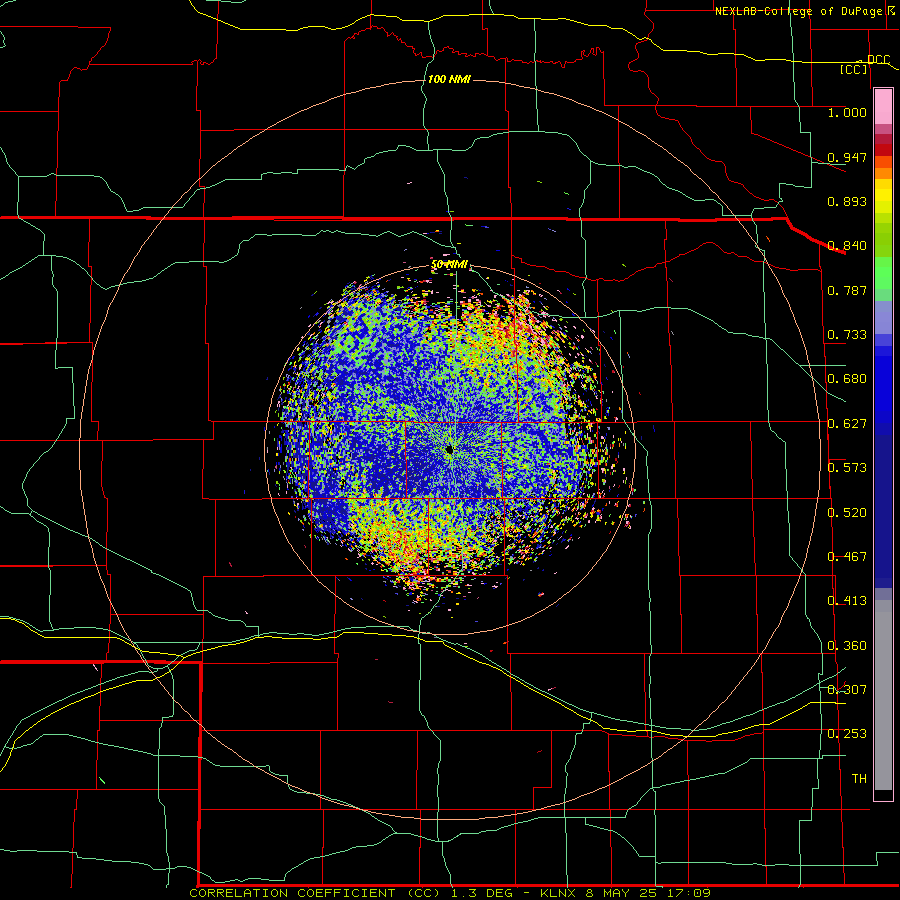Screen dimensions: 900x900
Task: Click the 0.307 scale value
Action: pyautogui.click(x=847, y=690)
